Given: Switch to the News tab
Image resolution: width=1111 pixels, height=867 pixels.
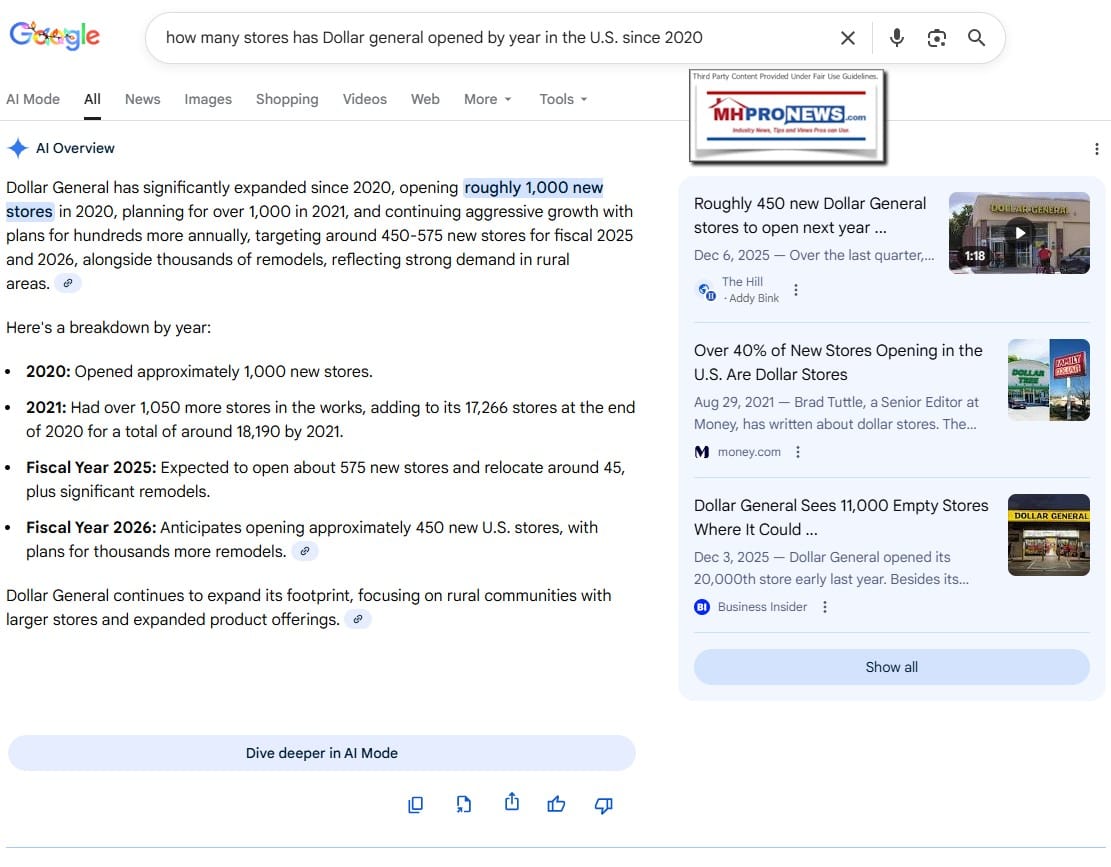Looking at the screenshot, I should pos(142,99).
